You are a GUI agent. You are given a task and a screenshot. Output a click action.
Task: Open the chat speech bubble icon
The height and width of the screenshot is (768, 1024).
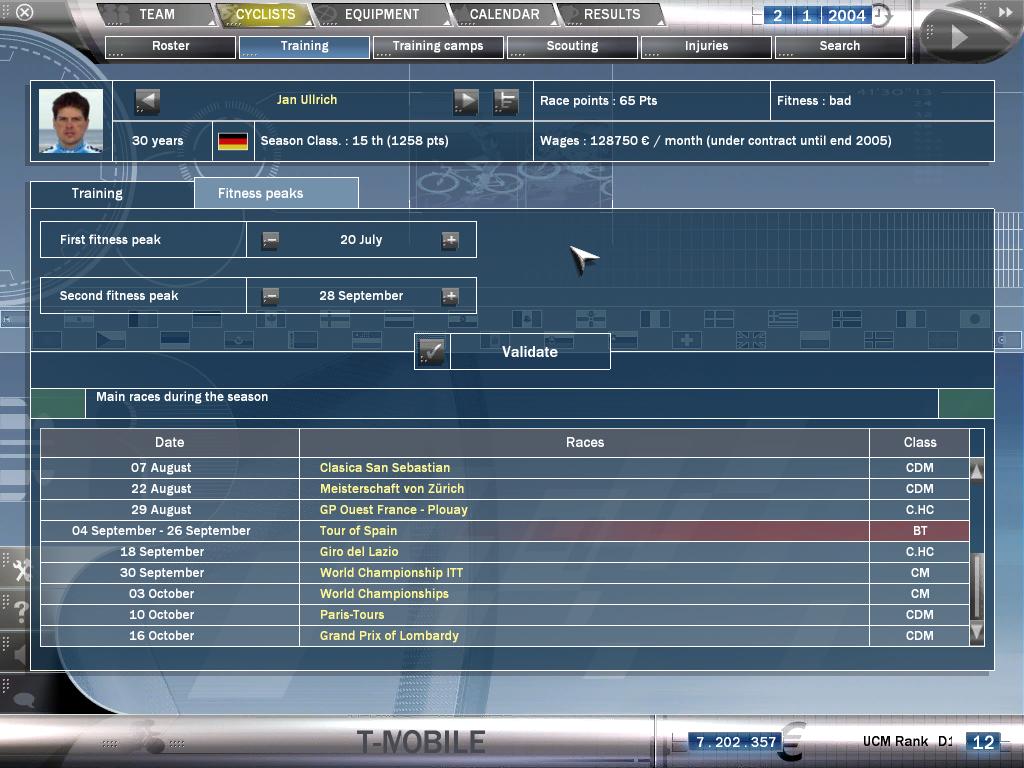point(22,699)
